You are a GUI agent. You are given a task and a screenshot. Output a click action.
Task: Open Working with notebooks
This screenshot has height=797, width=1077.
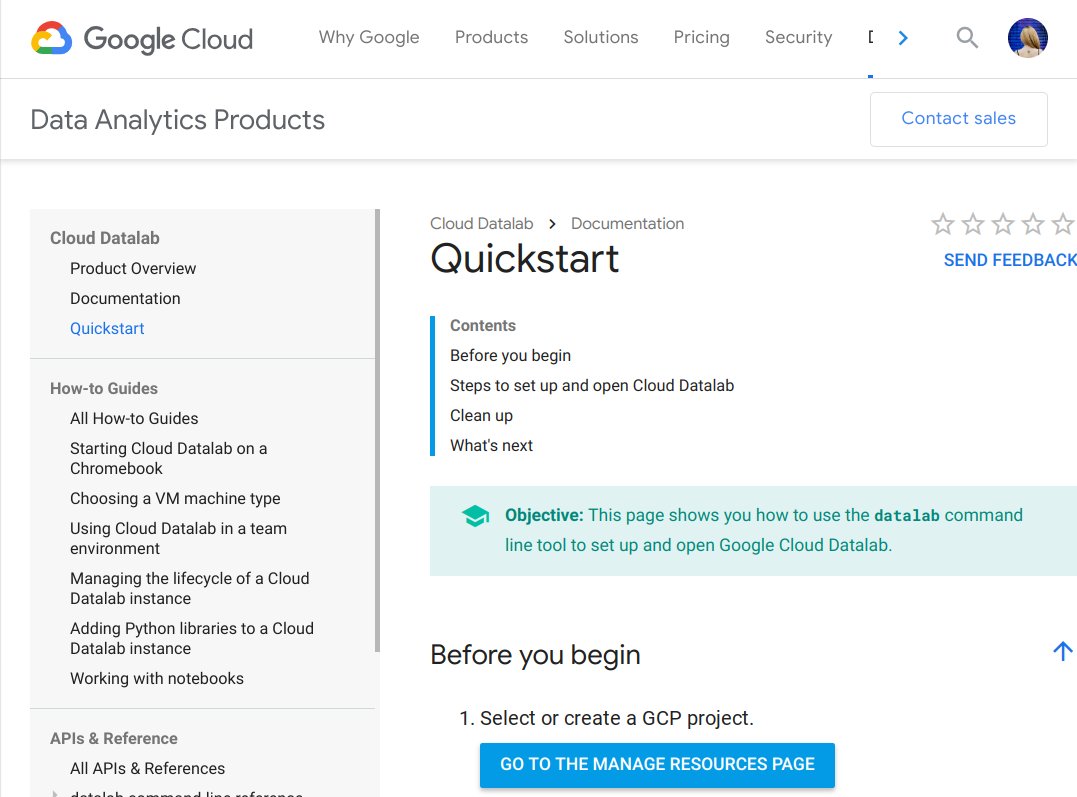point(157,678)
